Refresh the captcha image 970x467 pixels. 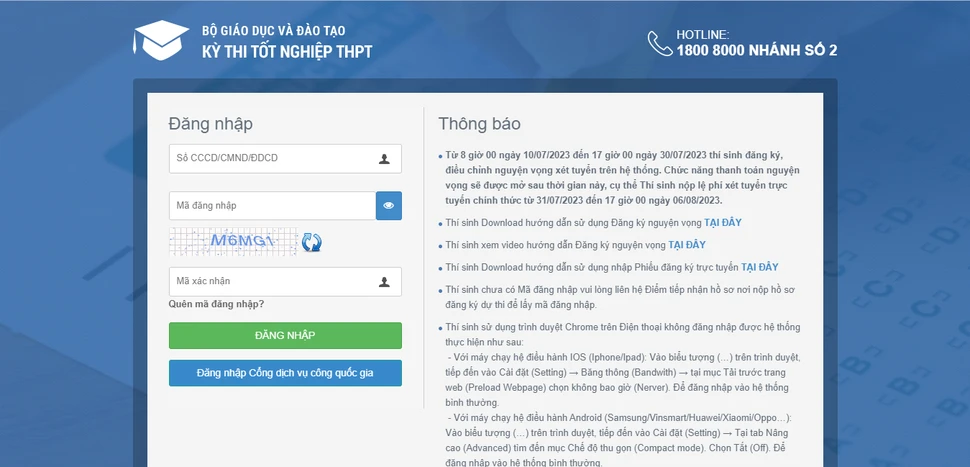(312, 242)
